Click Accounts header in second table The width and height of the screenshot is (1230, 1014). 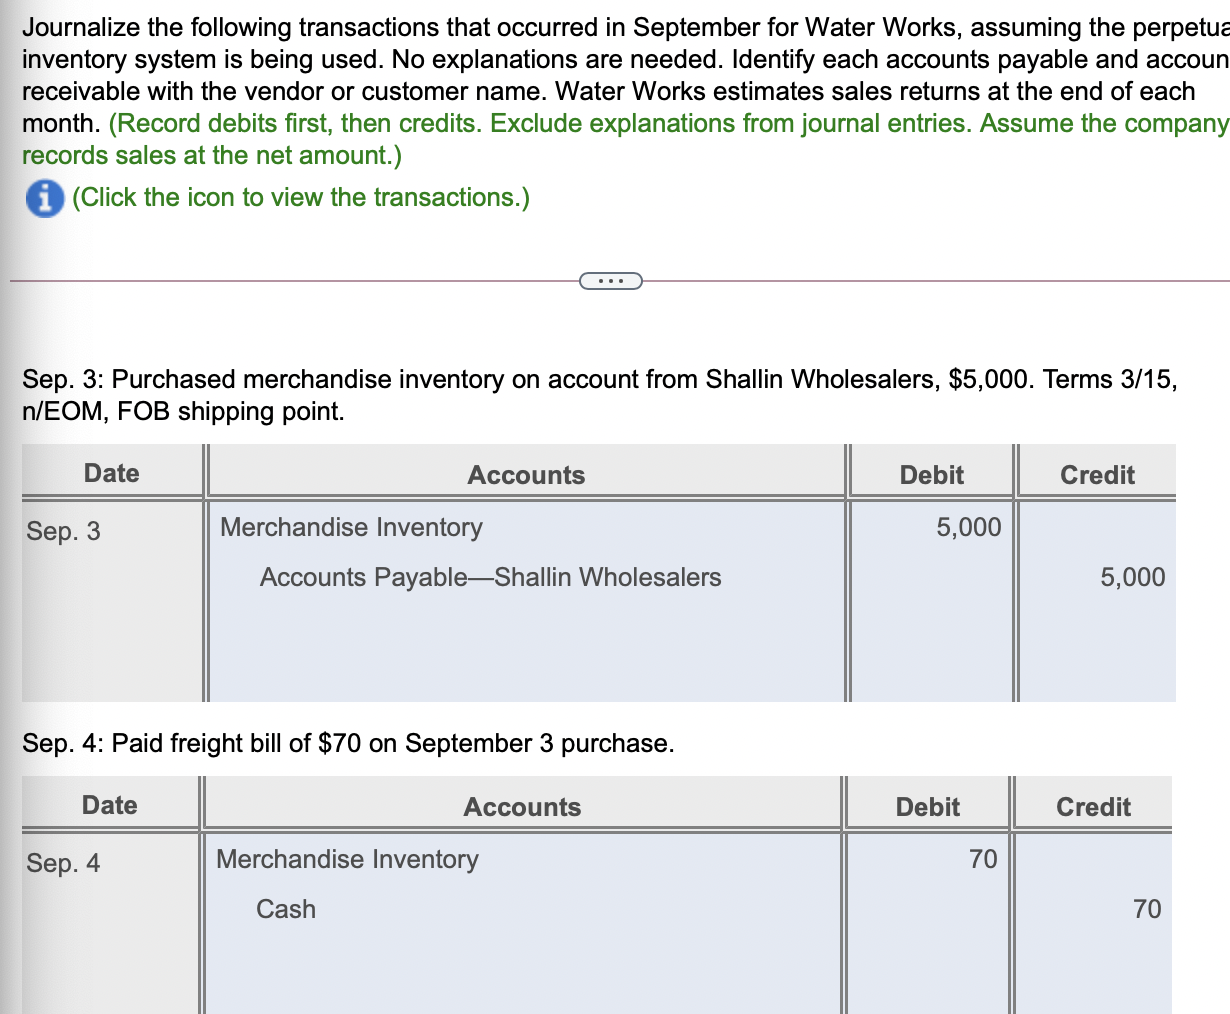(x=522, y=806)
